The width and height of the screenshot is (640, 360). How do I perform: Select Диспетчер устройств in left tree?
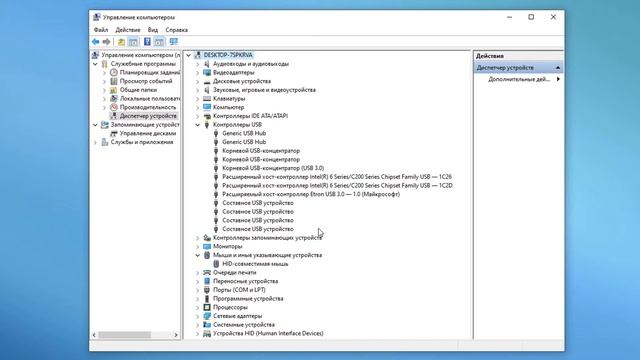148,116
